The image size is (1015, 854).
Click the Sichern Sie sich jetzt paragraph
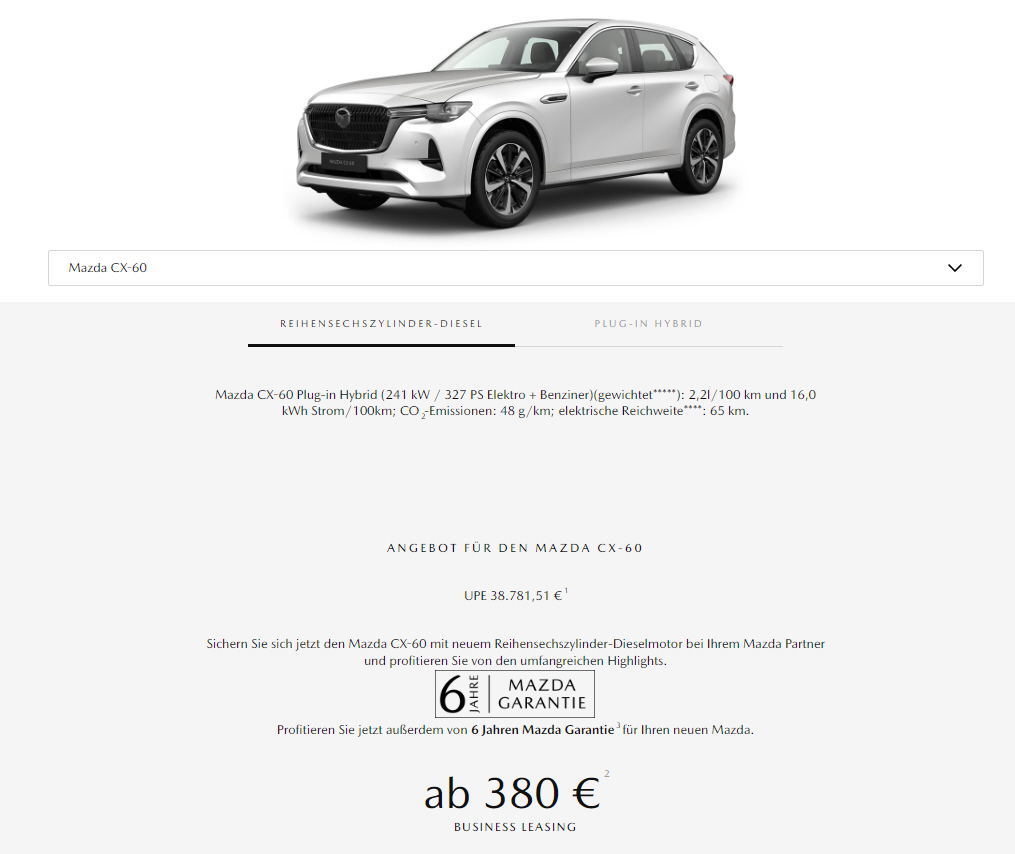[515, 652]
